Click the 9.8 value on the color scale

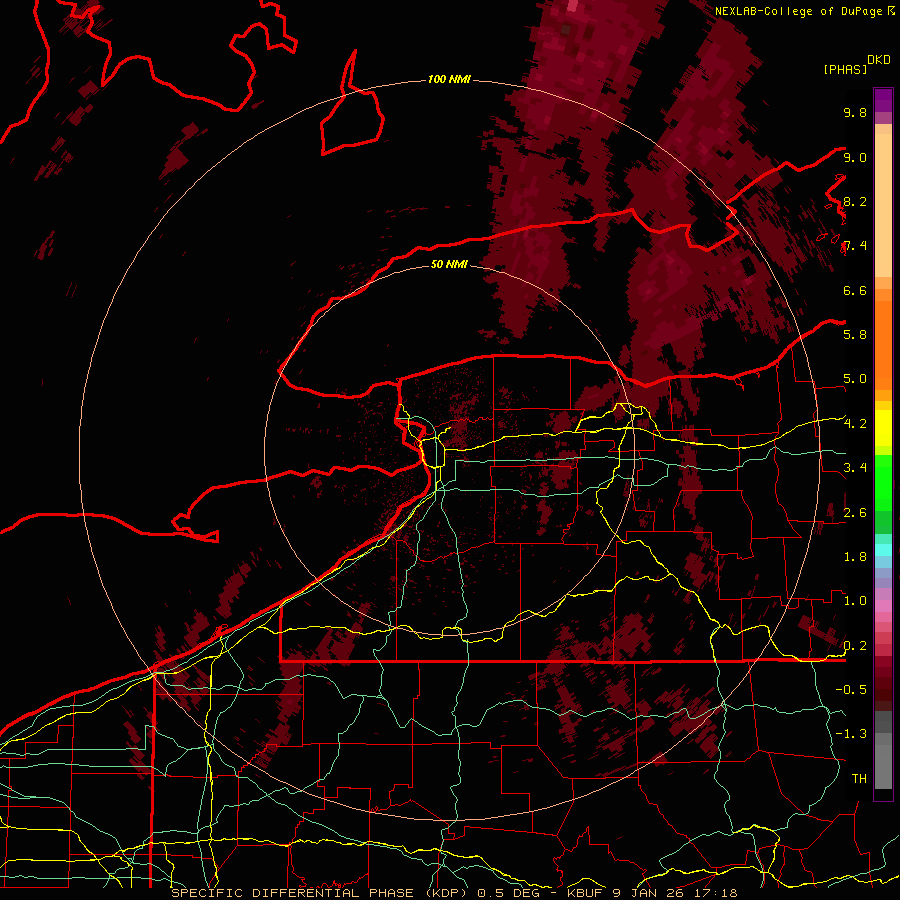[855, 112]
